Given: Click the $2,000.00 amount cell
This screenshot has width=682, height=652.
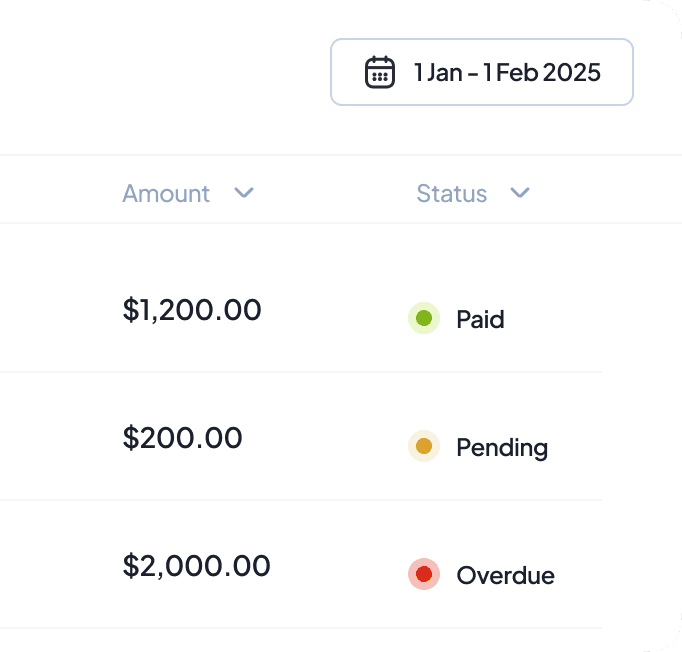Looking at the screenshot, I should tap(196, 566).
